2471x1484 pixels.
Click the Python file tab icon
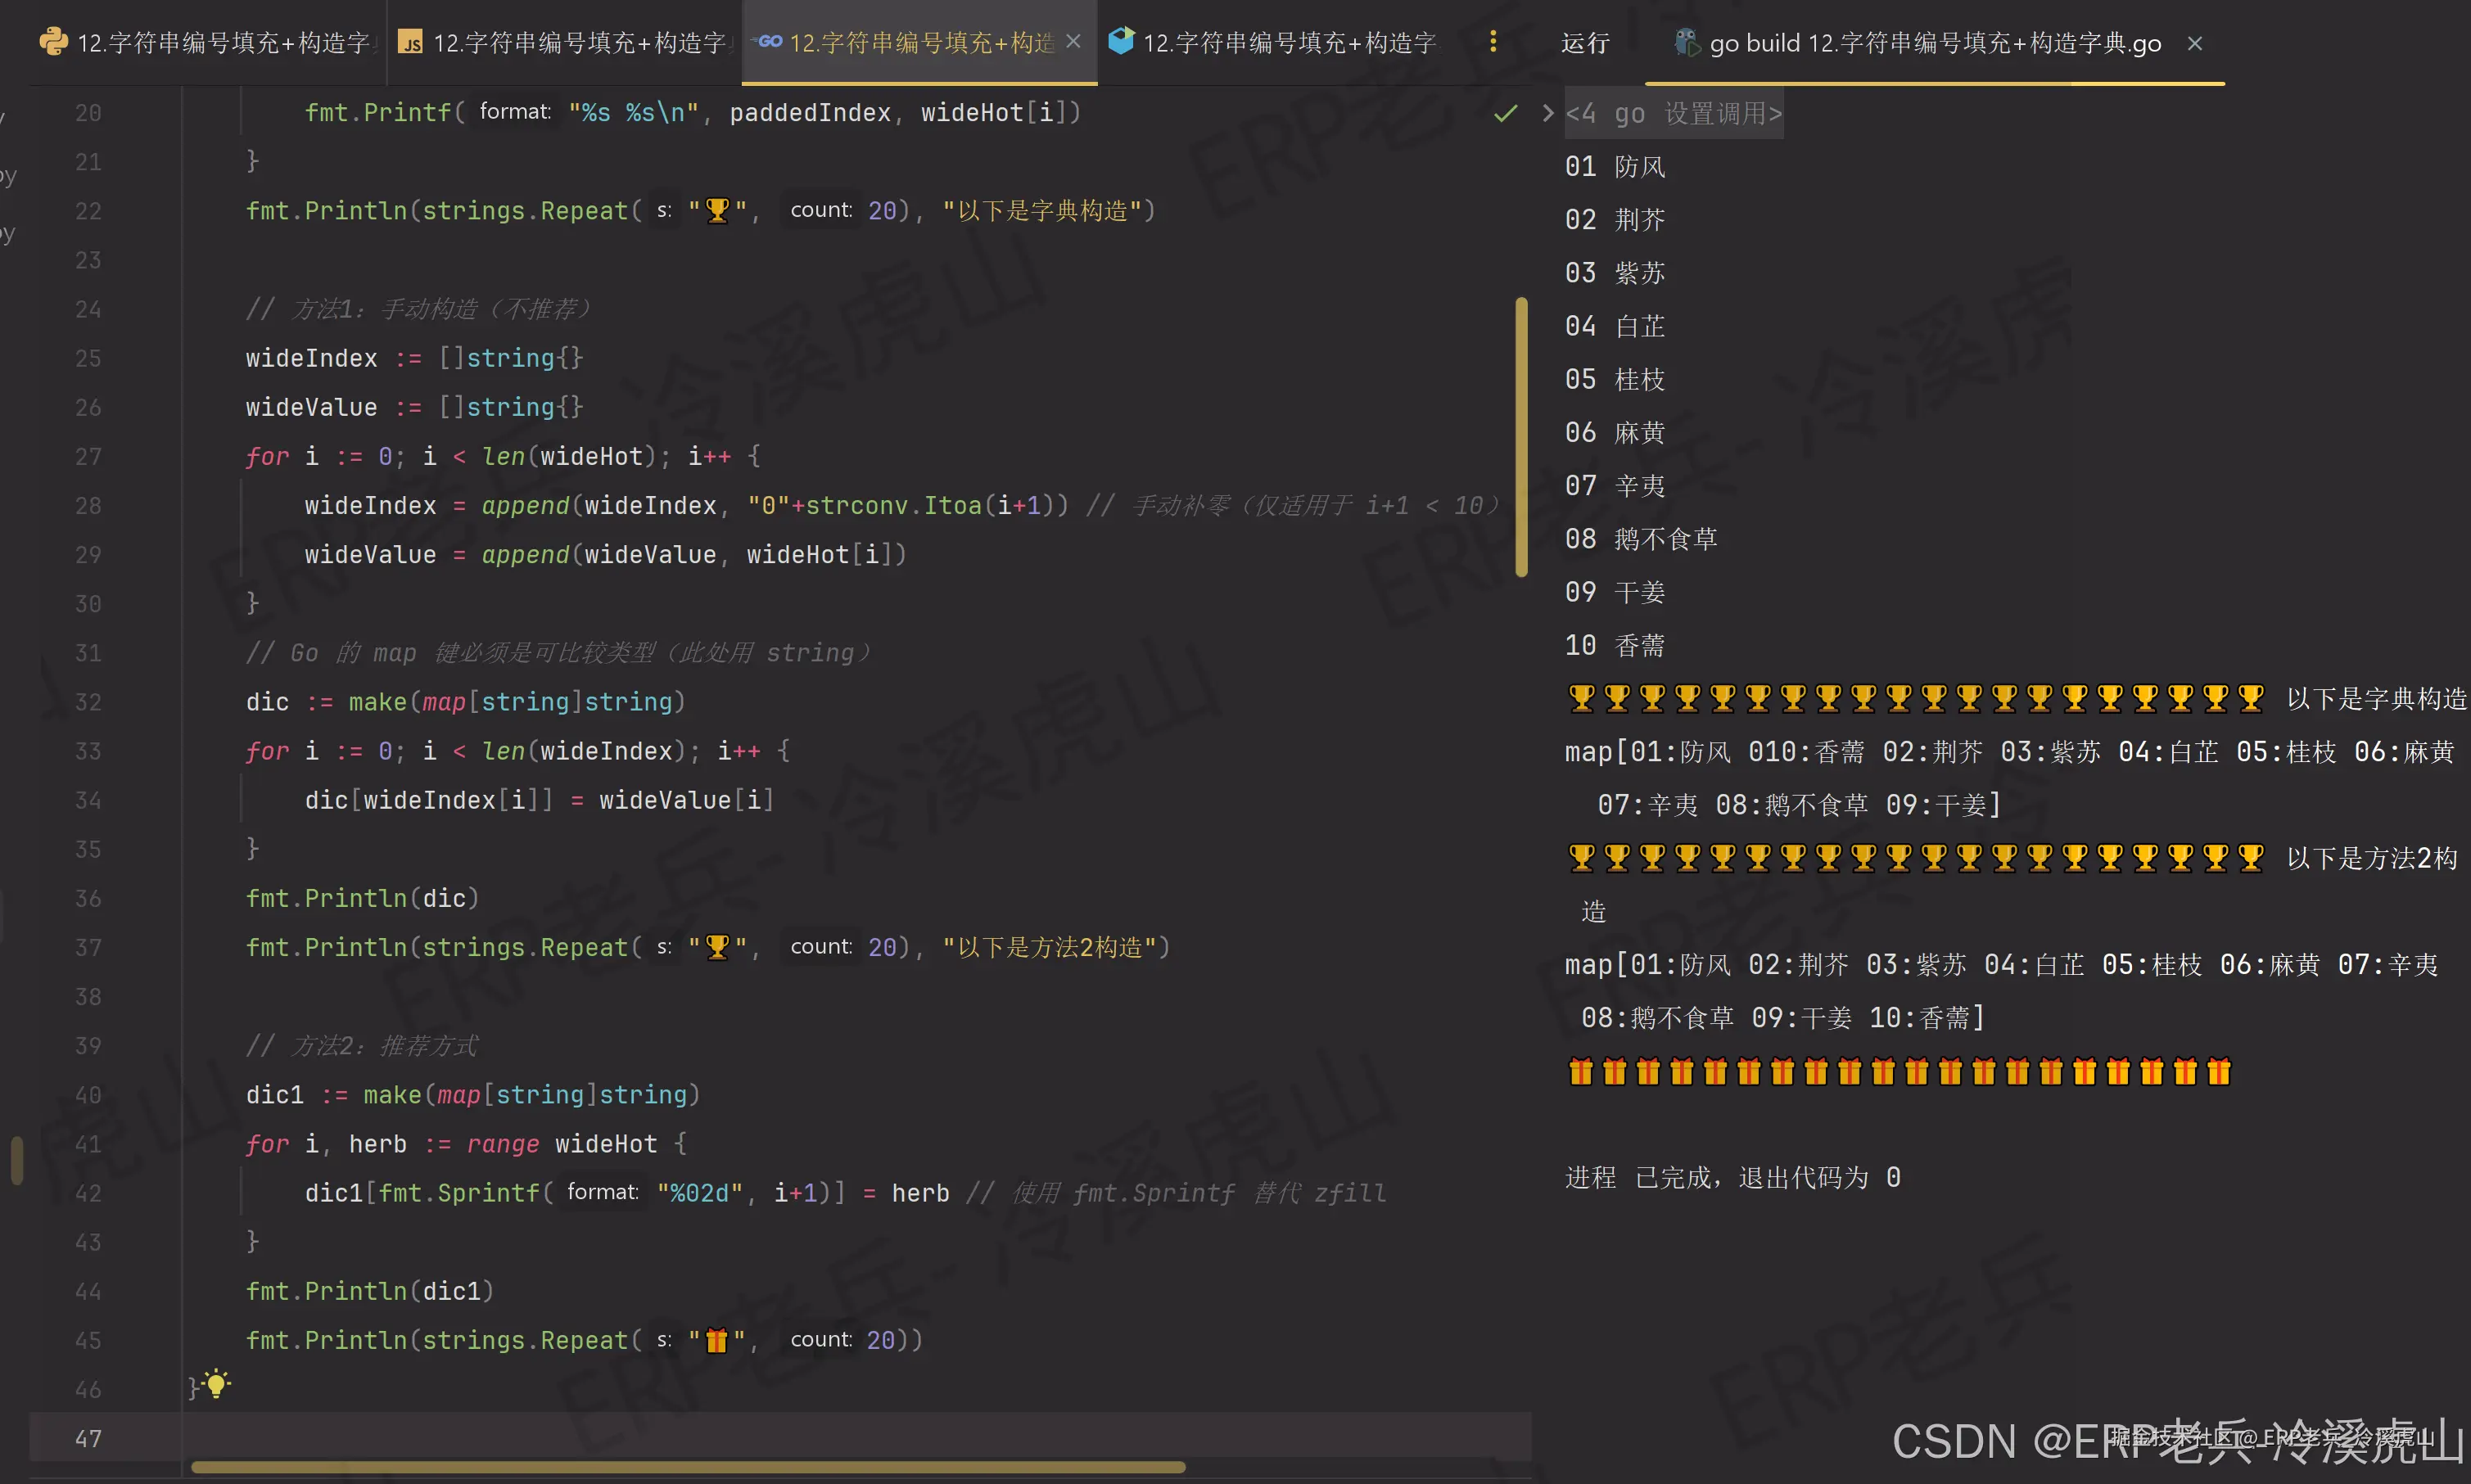tap(53, 42)
